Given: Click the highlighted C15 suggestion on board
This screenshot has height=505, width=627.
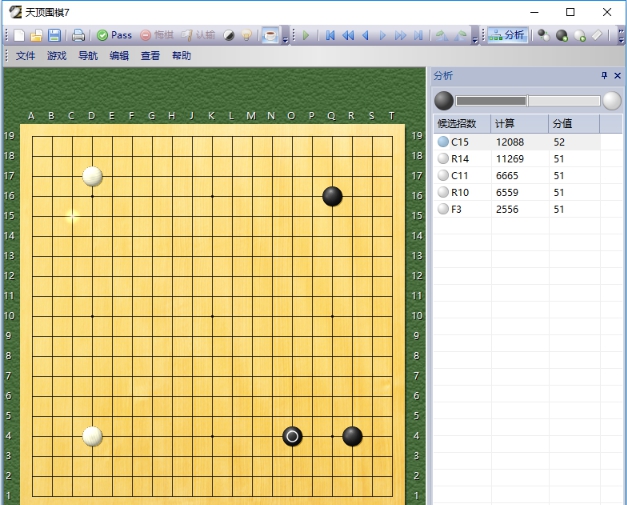Looking at the screenshot, I should [x=72, y=216].
